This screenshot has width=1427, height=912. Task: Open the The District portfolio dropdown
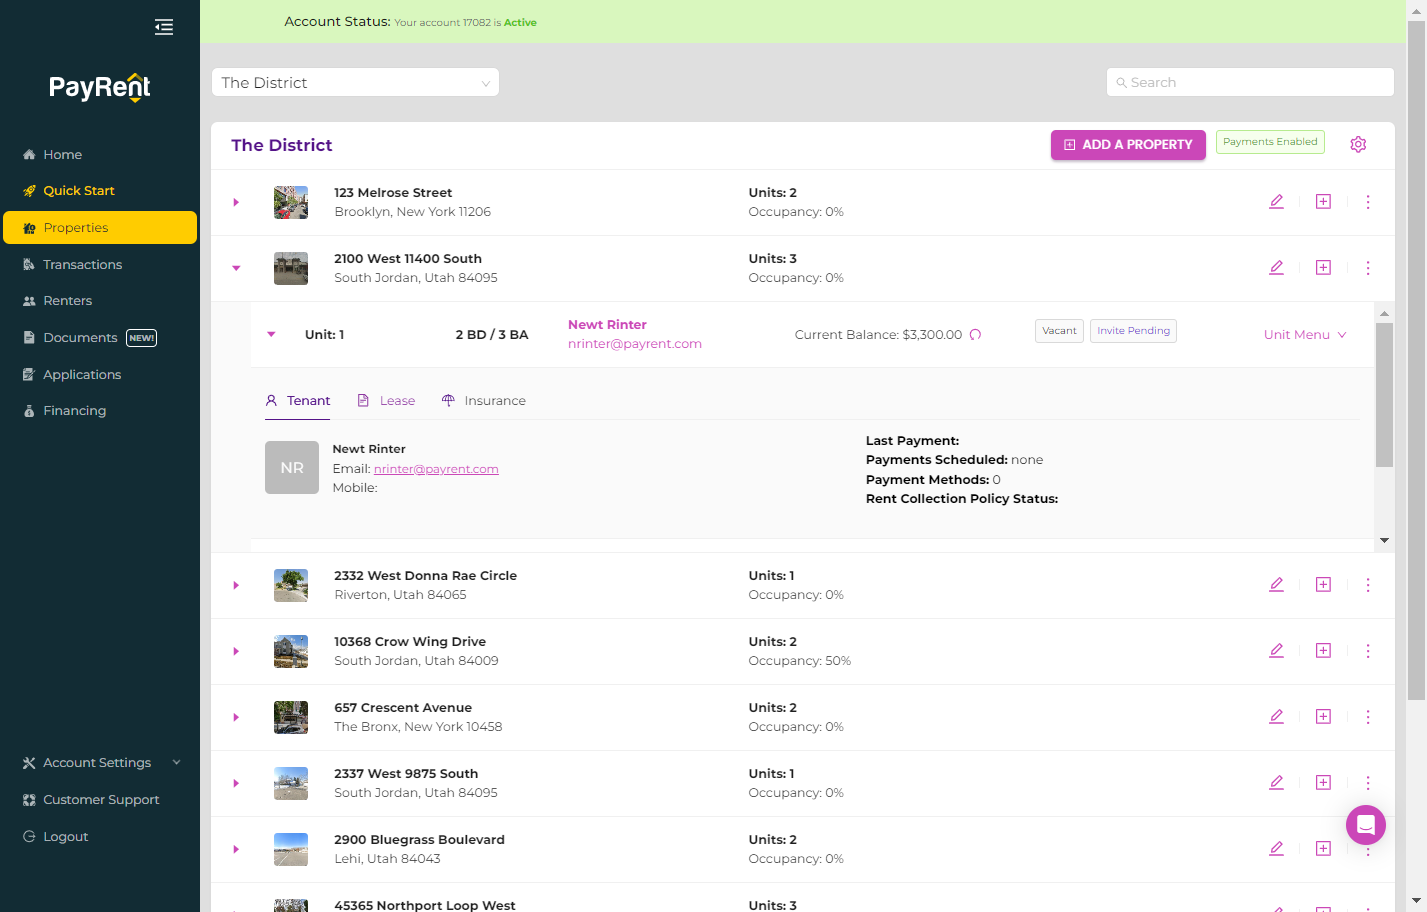[x=355, y=82]
